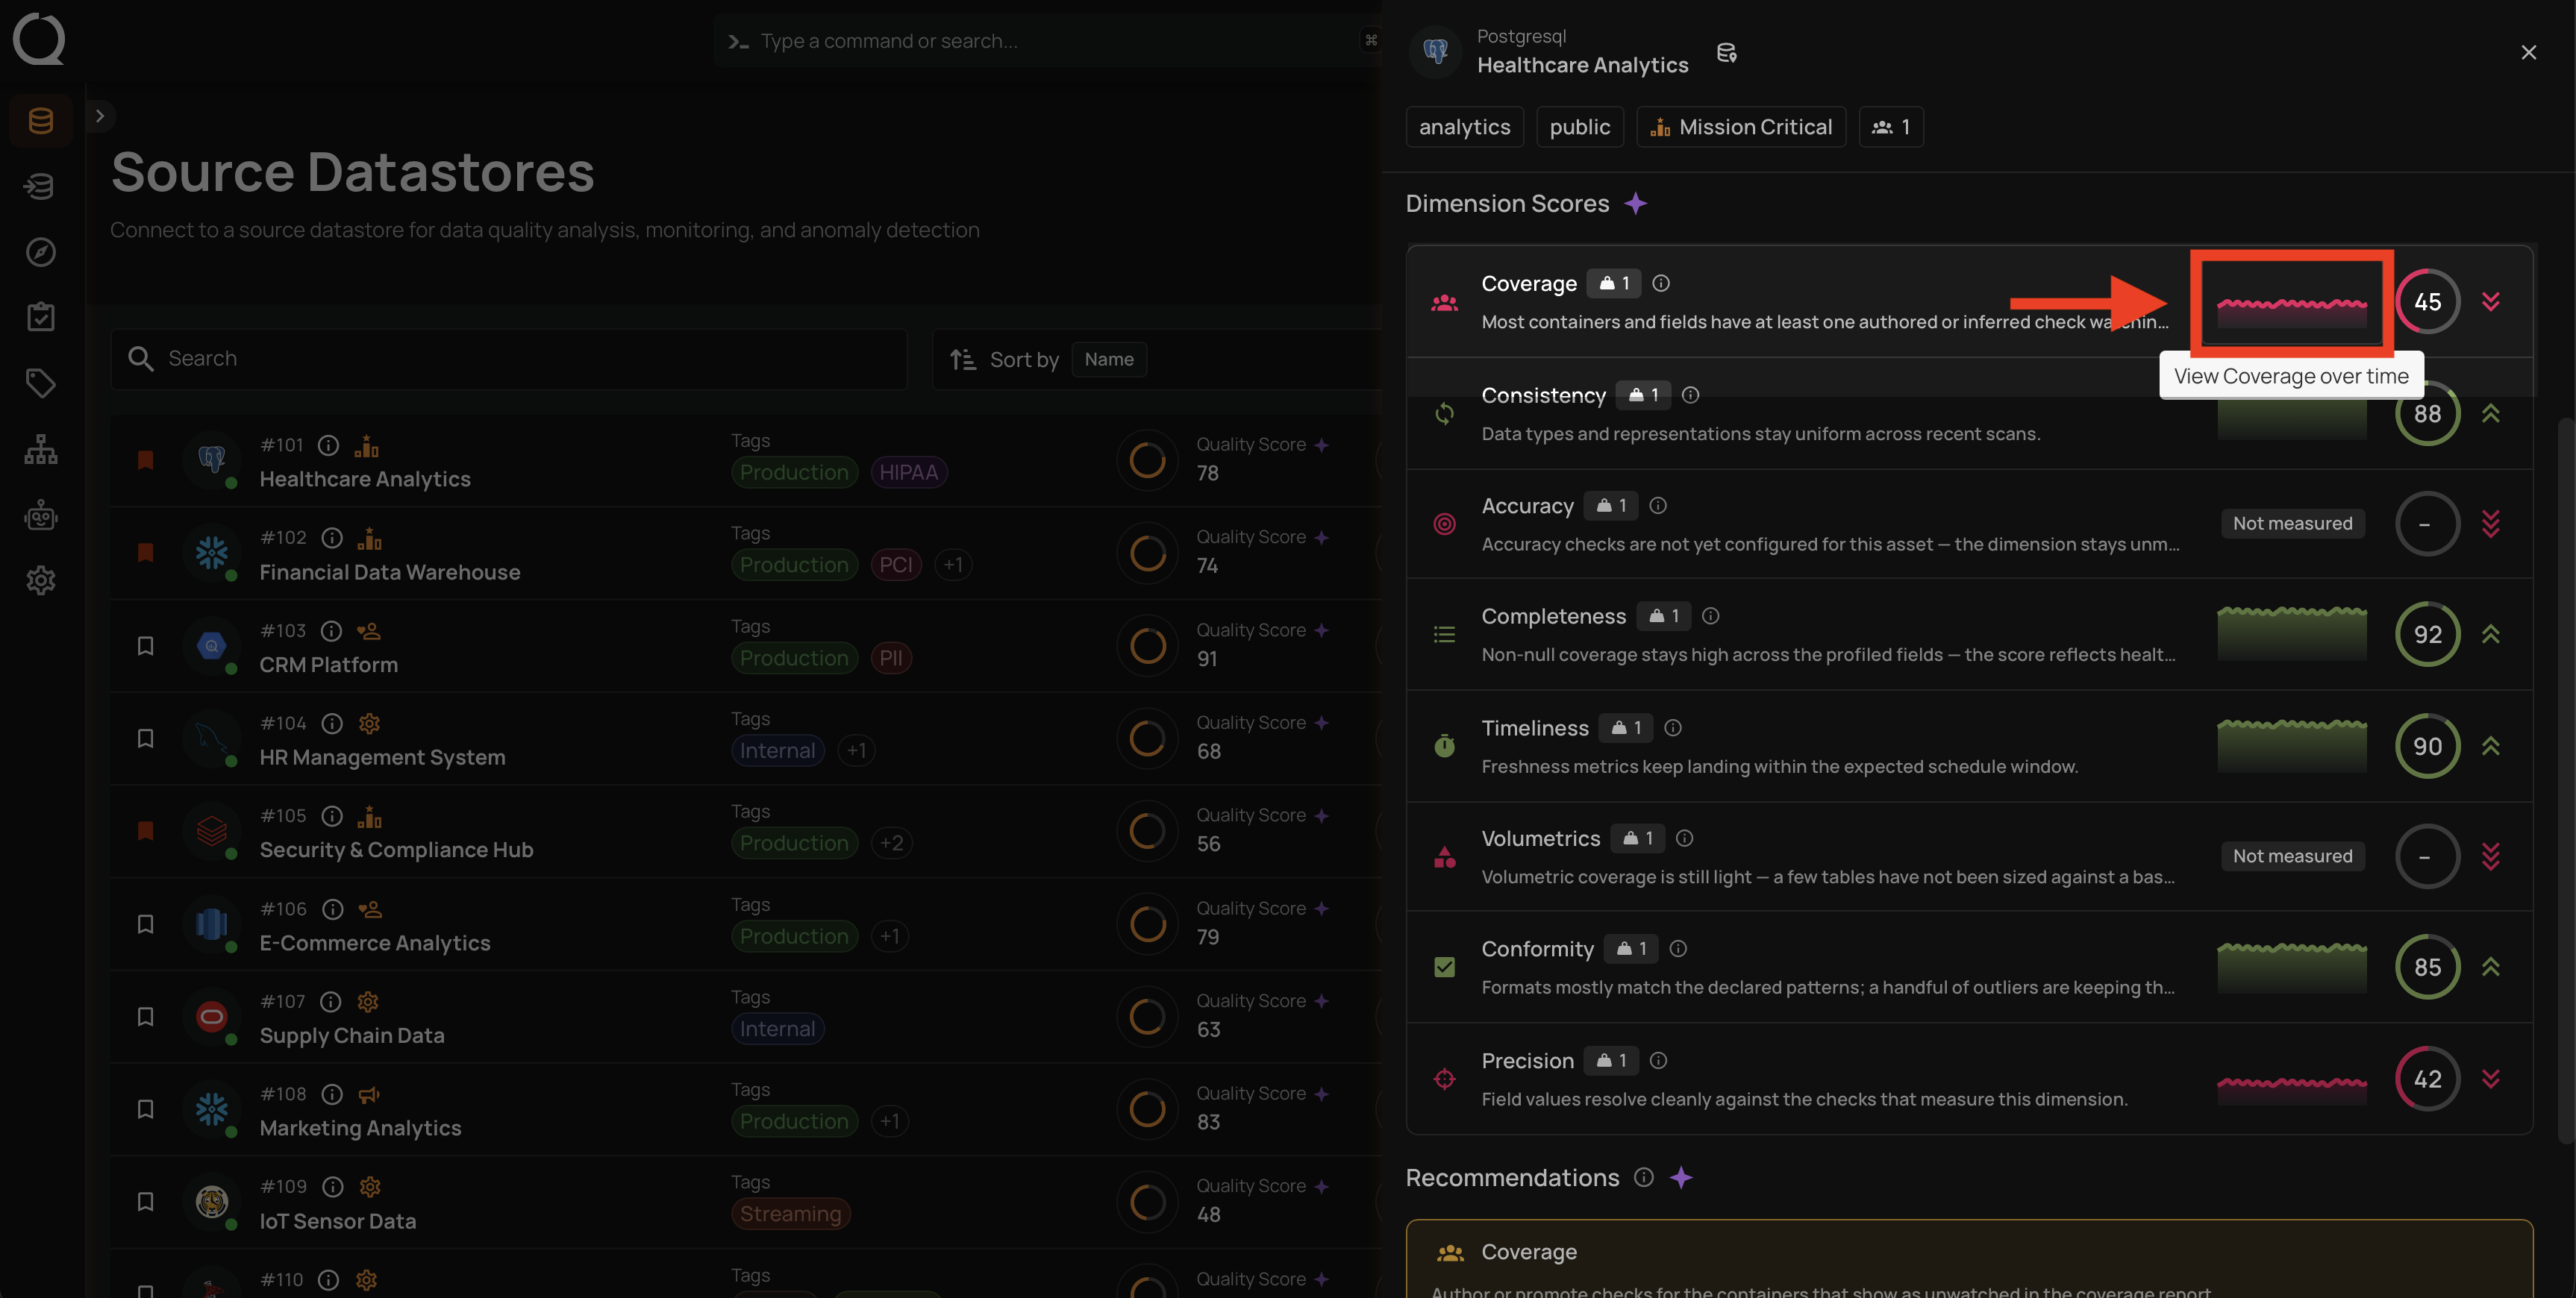This screenshot has height=1298, width=2576.
Task: Open the Enrichment Datastores sidebar icon
Action: [41, 186]
